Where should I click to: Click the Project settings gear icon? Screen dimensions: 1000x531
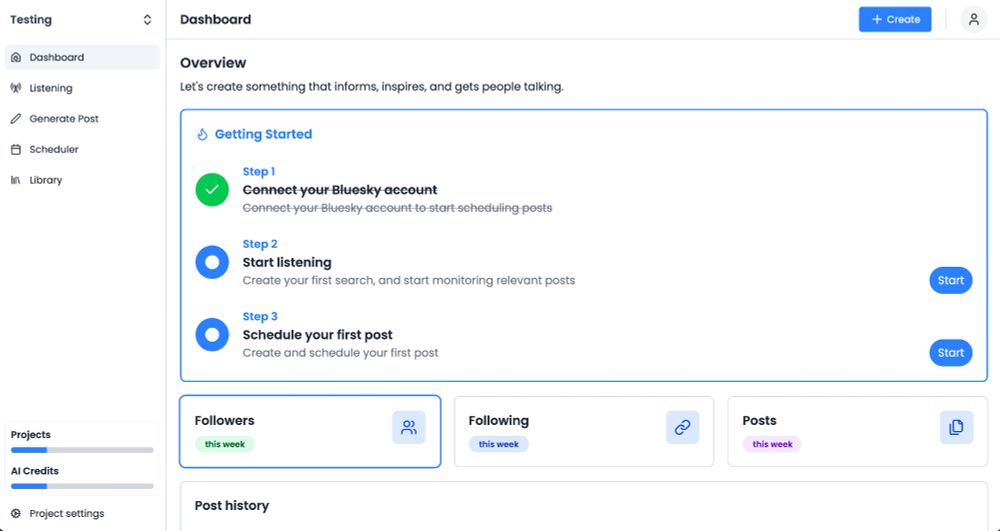tap(16, 514)
